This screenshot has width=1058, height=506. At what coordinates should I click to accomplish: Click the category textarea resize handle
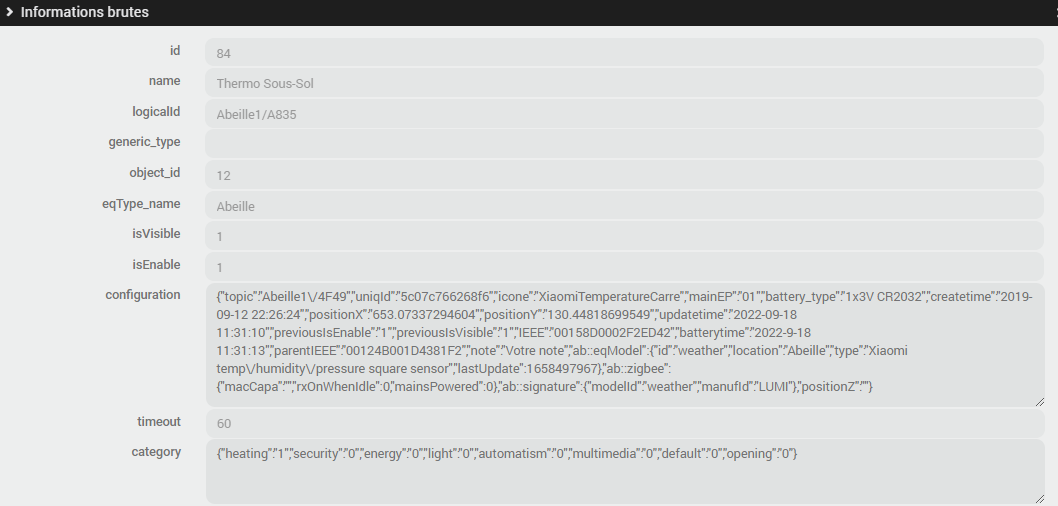pyautogui.click(x=1039, y=498)
